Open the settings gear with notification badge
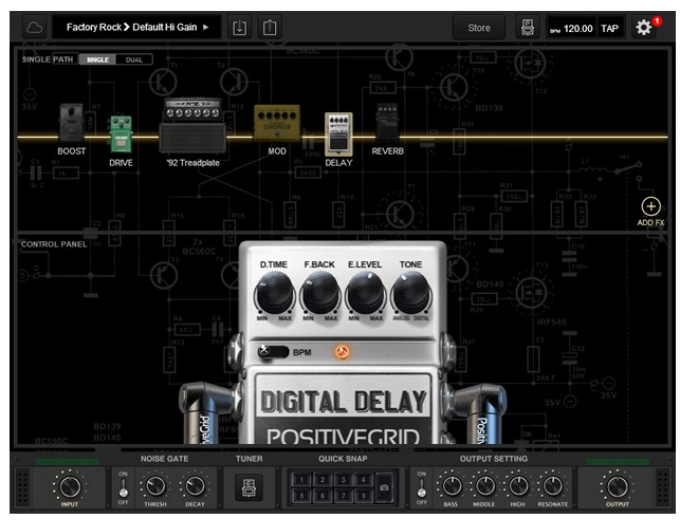This screenshot has height=528, width=682. [x=644, y=28]
